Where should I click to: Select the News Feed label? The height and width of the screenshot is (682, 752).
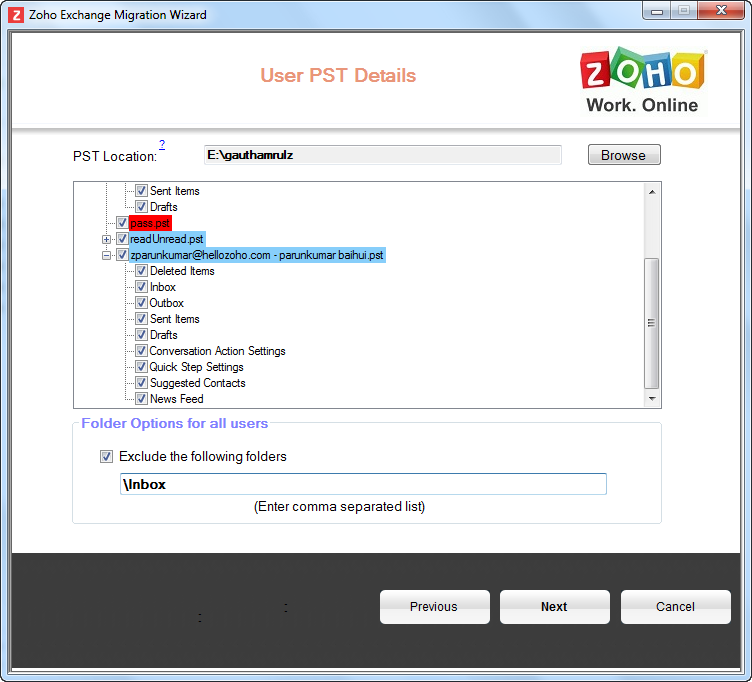[176, 399]
